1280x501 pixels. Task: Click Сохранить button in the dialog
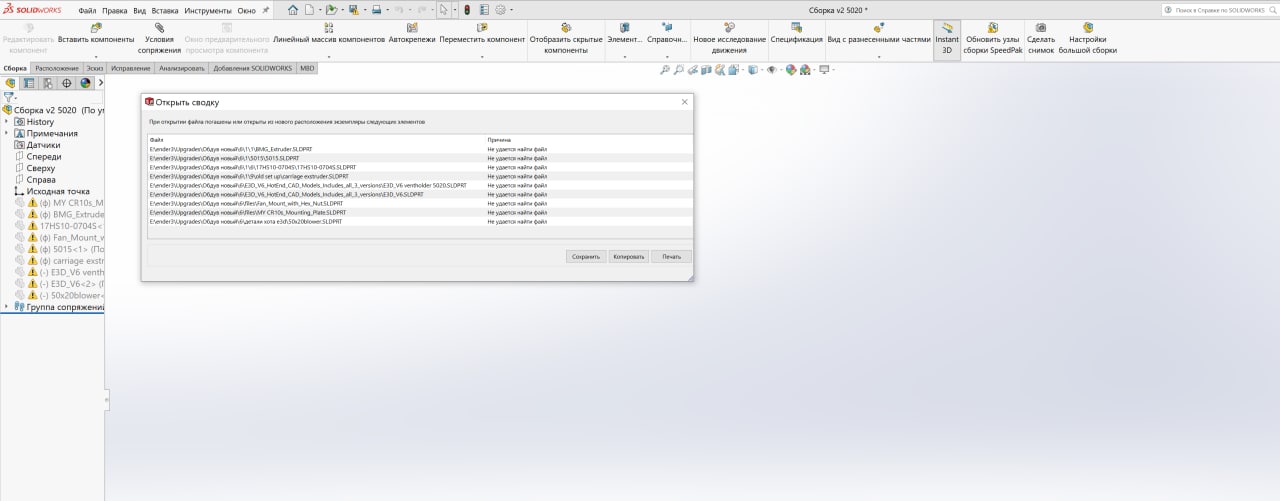click(x=585, y=256)
